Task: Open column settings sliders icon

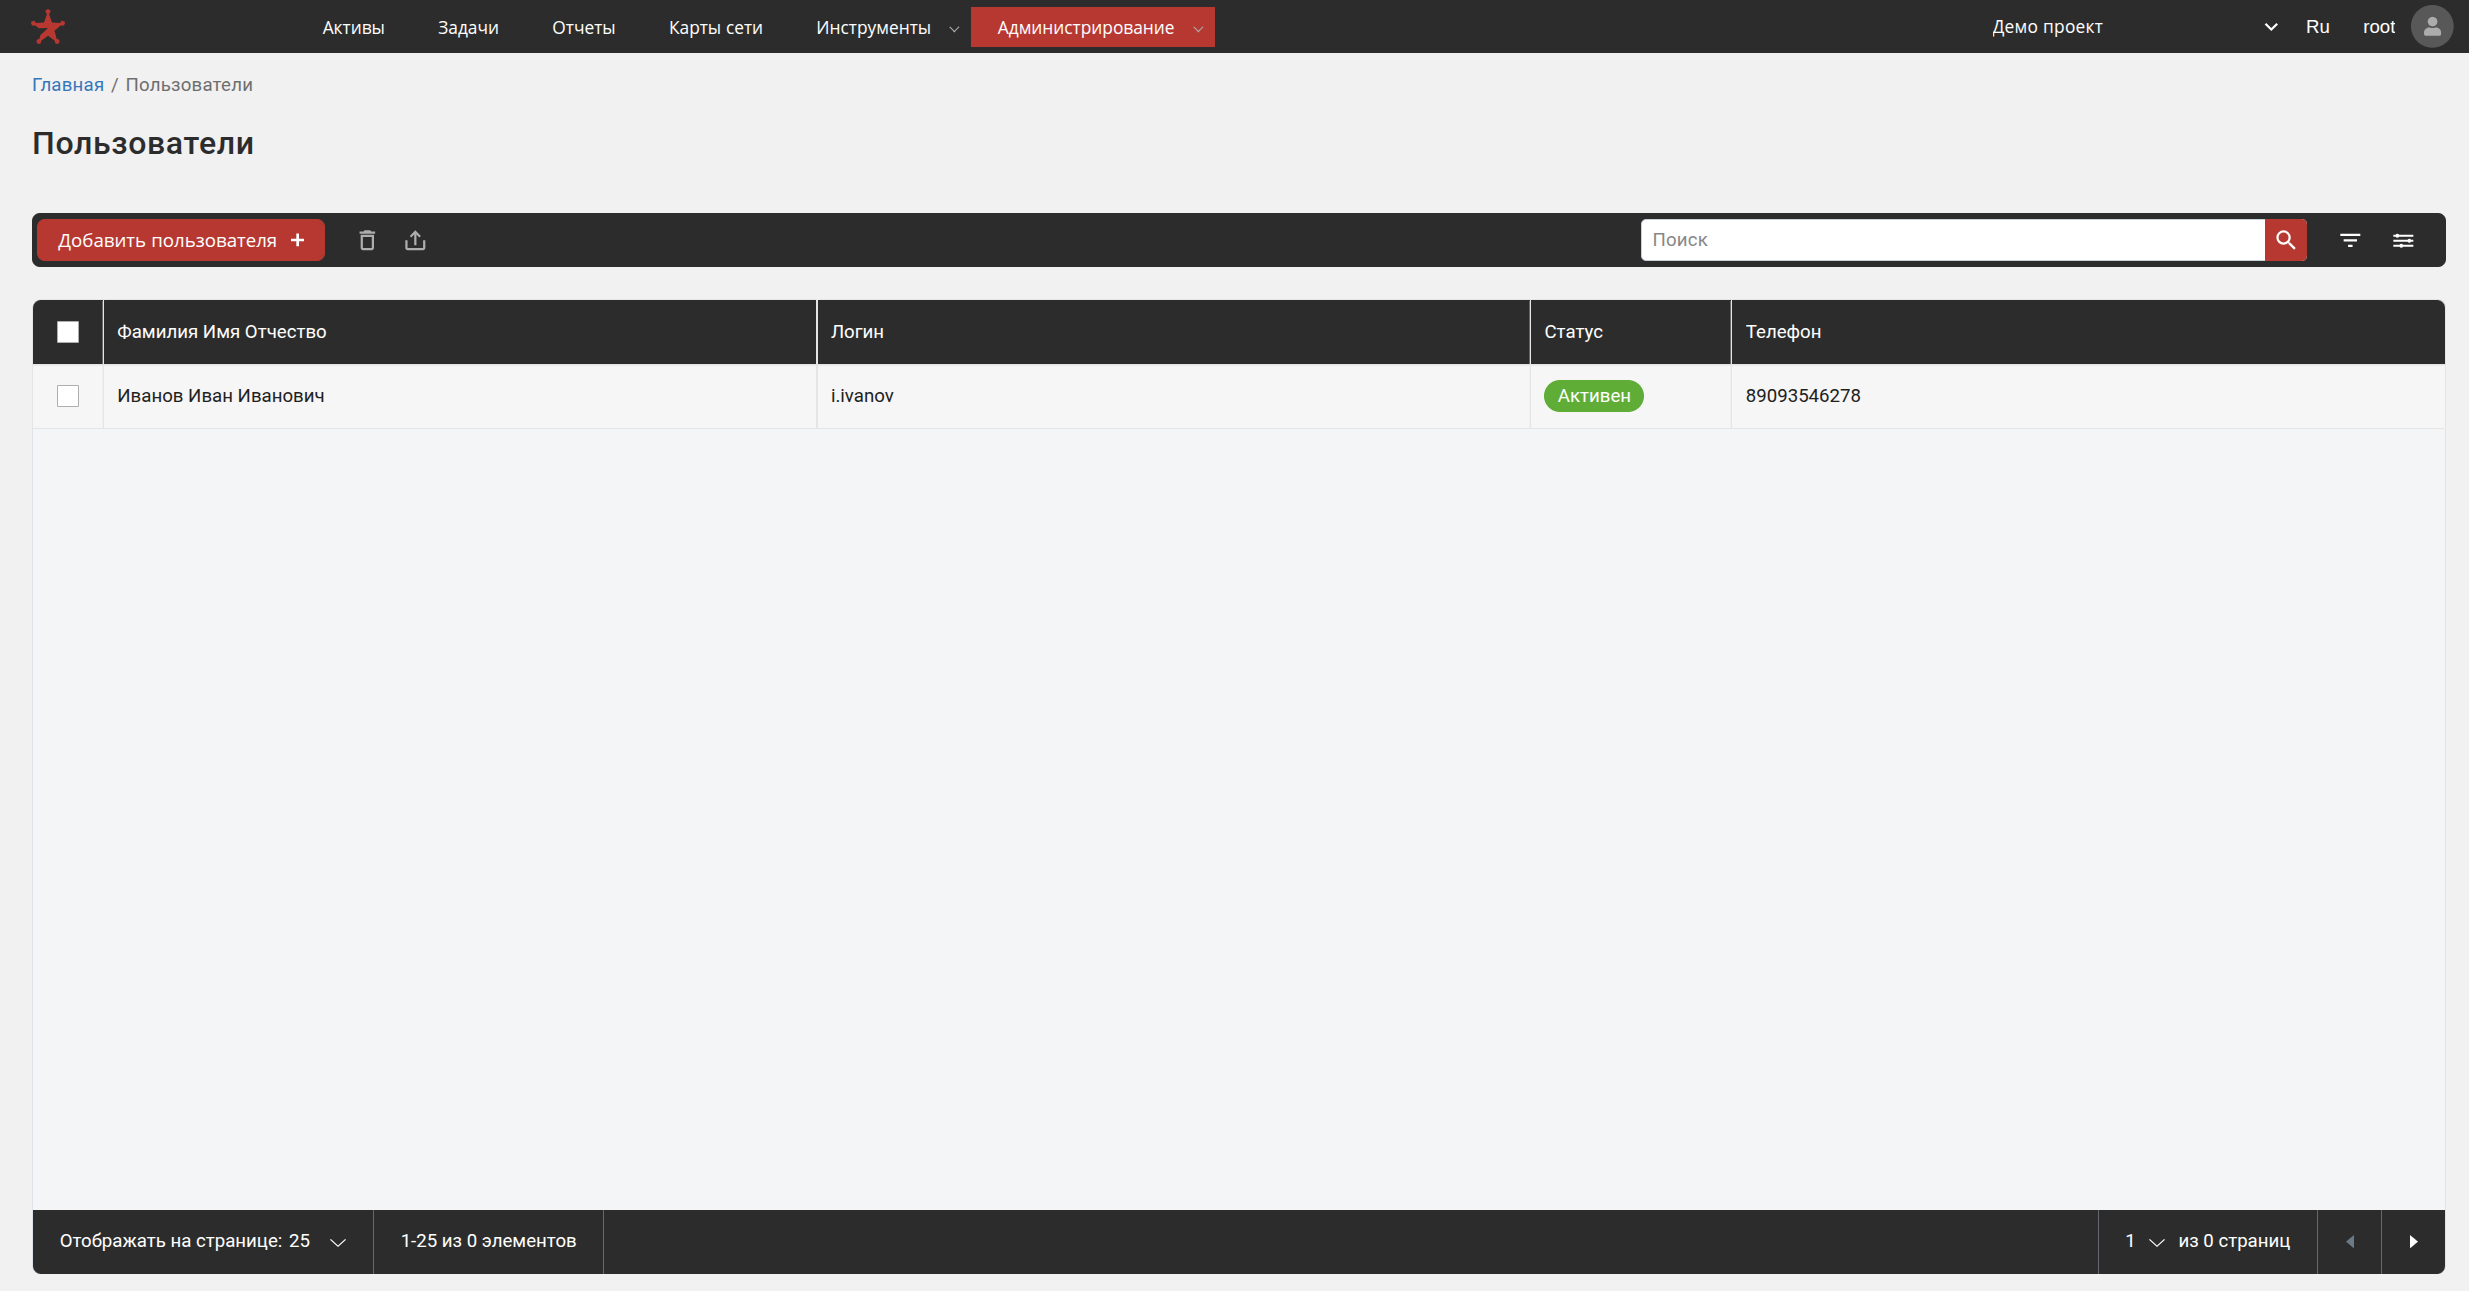Action: click(x=2403, y=240)
